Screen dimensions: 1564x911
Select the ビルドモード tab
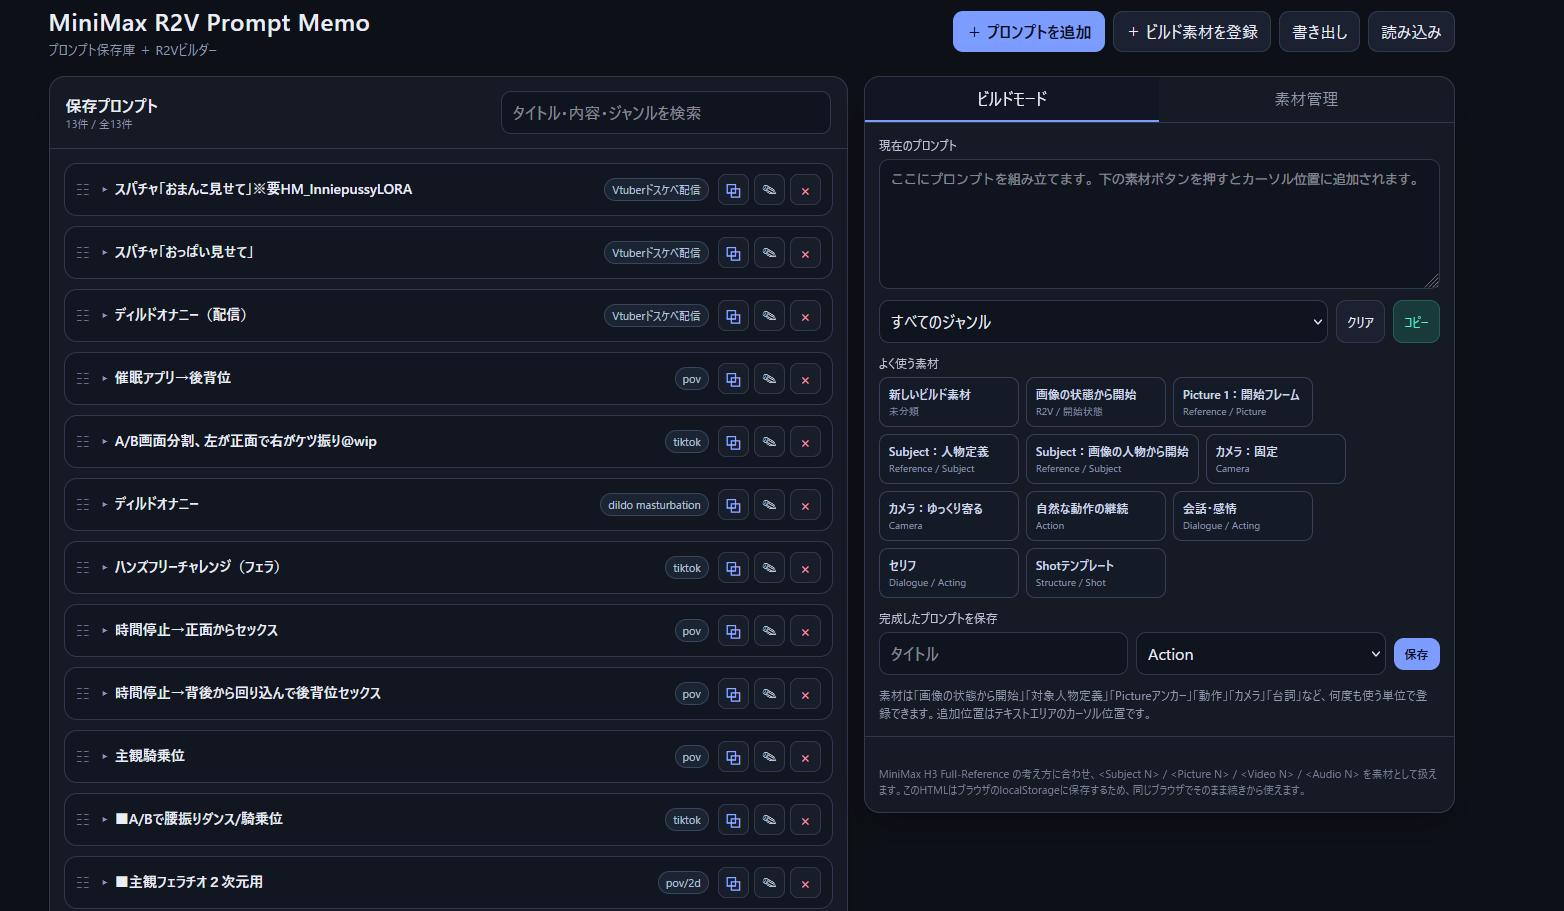pyautogui.click(x=1012, y=99)
